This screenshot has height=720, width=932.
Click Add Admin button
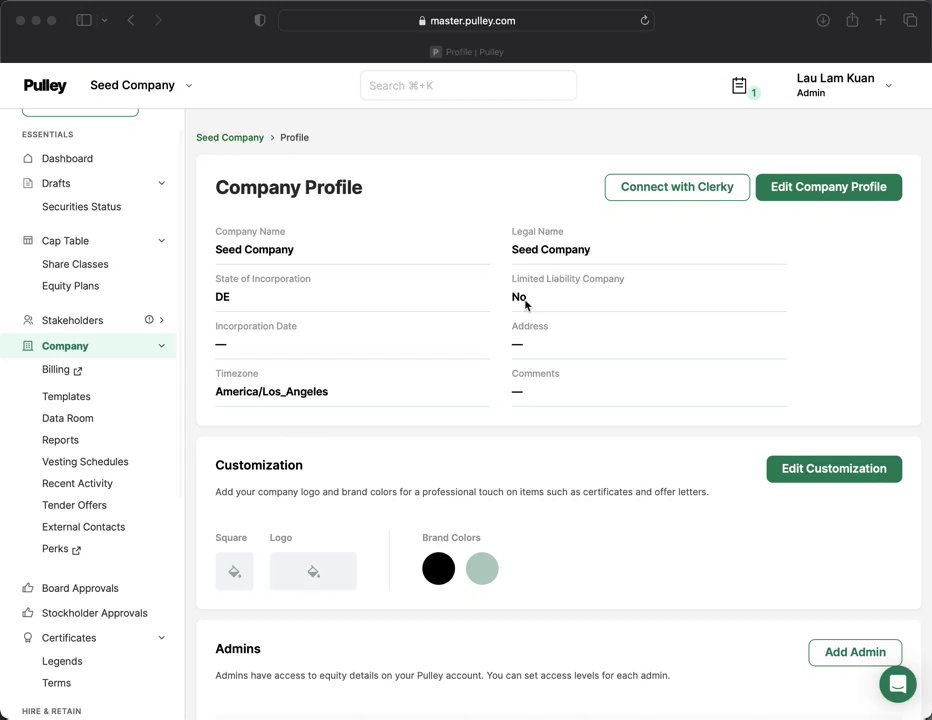(x=855, y=653)
